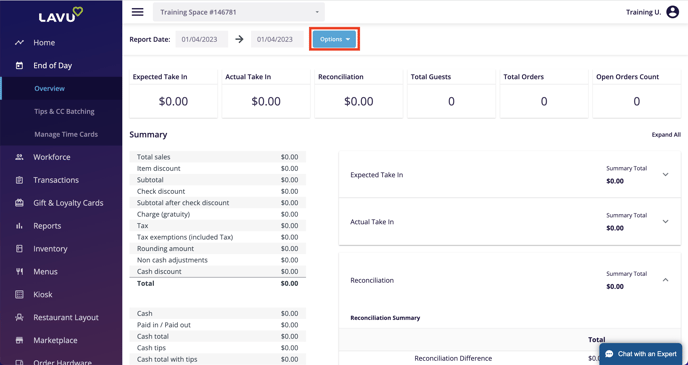Click the Reconciliation Difference row
Viewport: 688px width, 365px height.
tap(510, 358)
